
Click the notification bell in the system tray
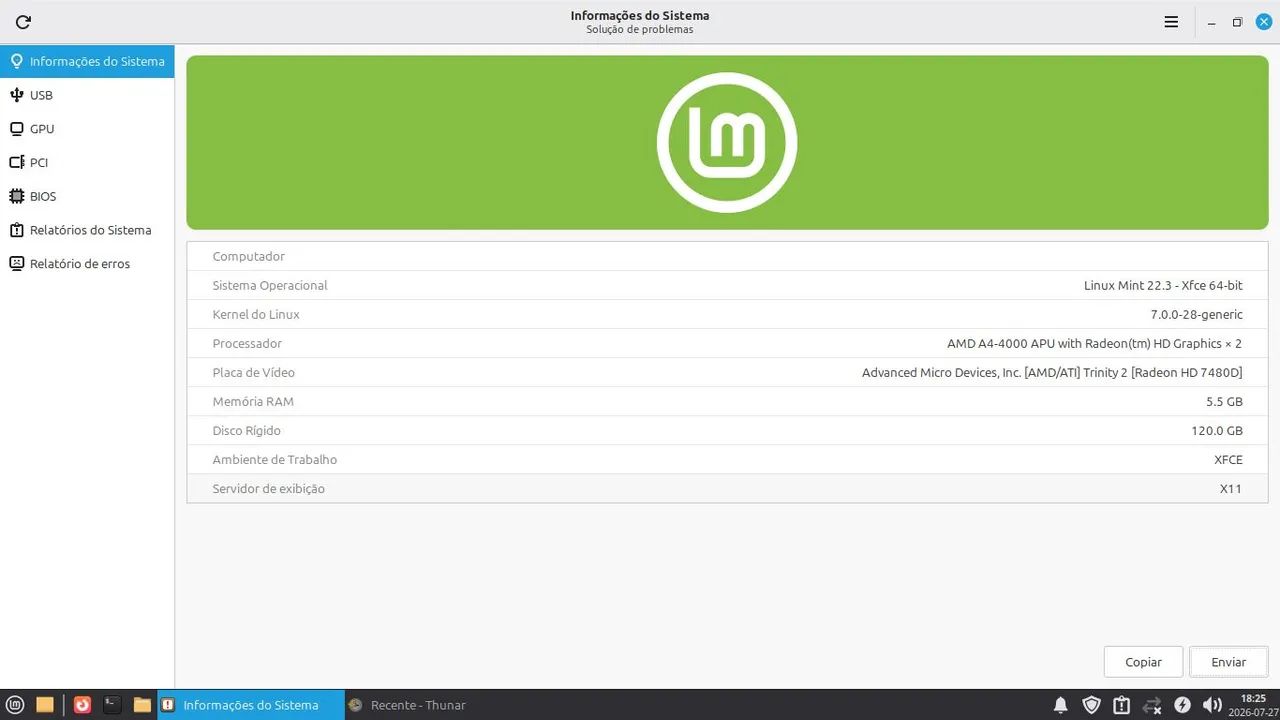[x=1061, y=705]
